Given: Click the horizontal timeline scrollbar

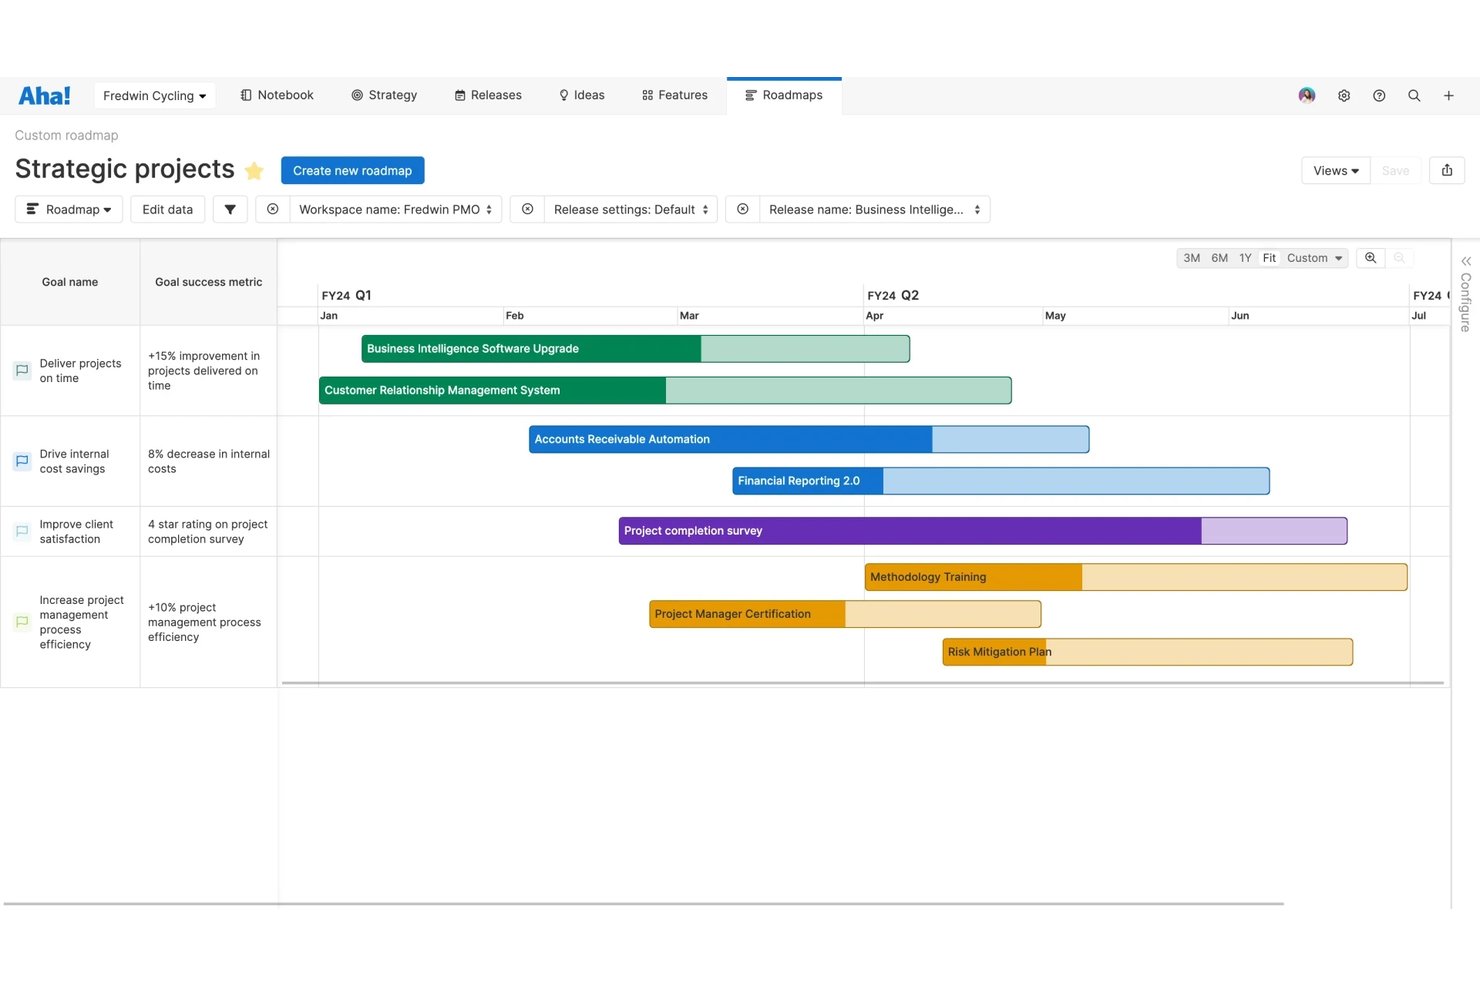Looking at the screenshot, I should coord(863,683).
